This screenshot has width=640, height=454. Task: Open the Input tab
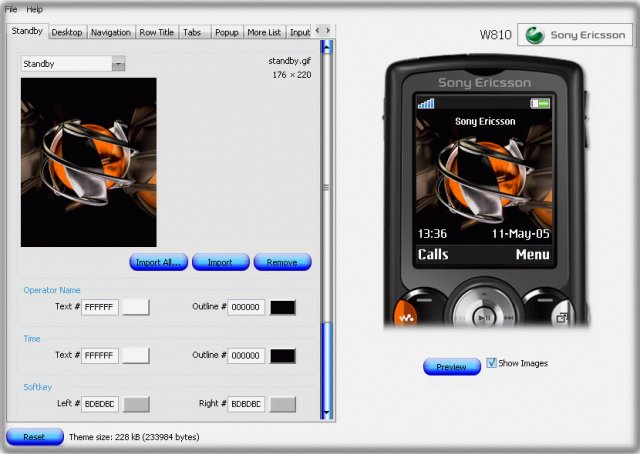pyautogui.click(x=300, y=32)
